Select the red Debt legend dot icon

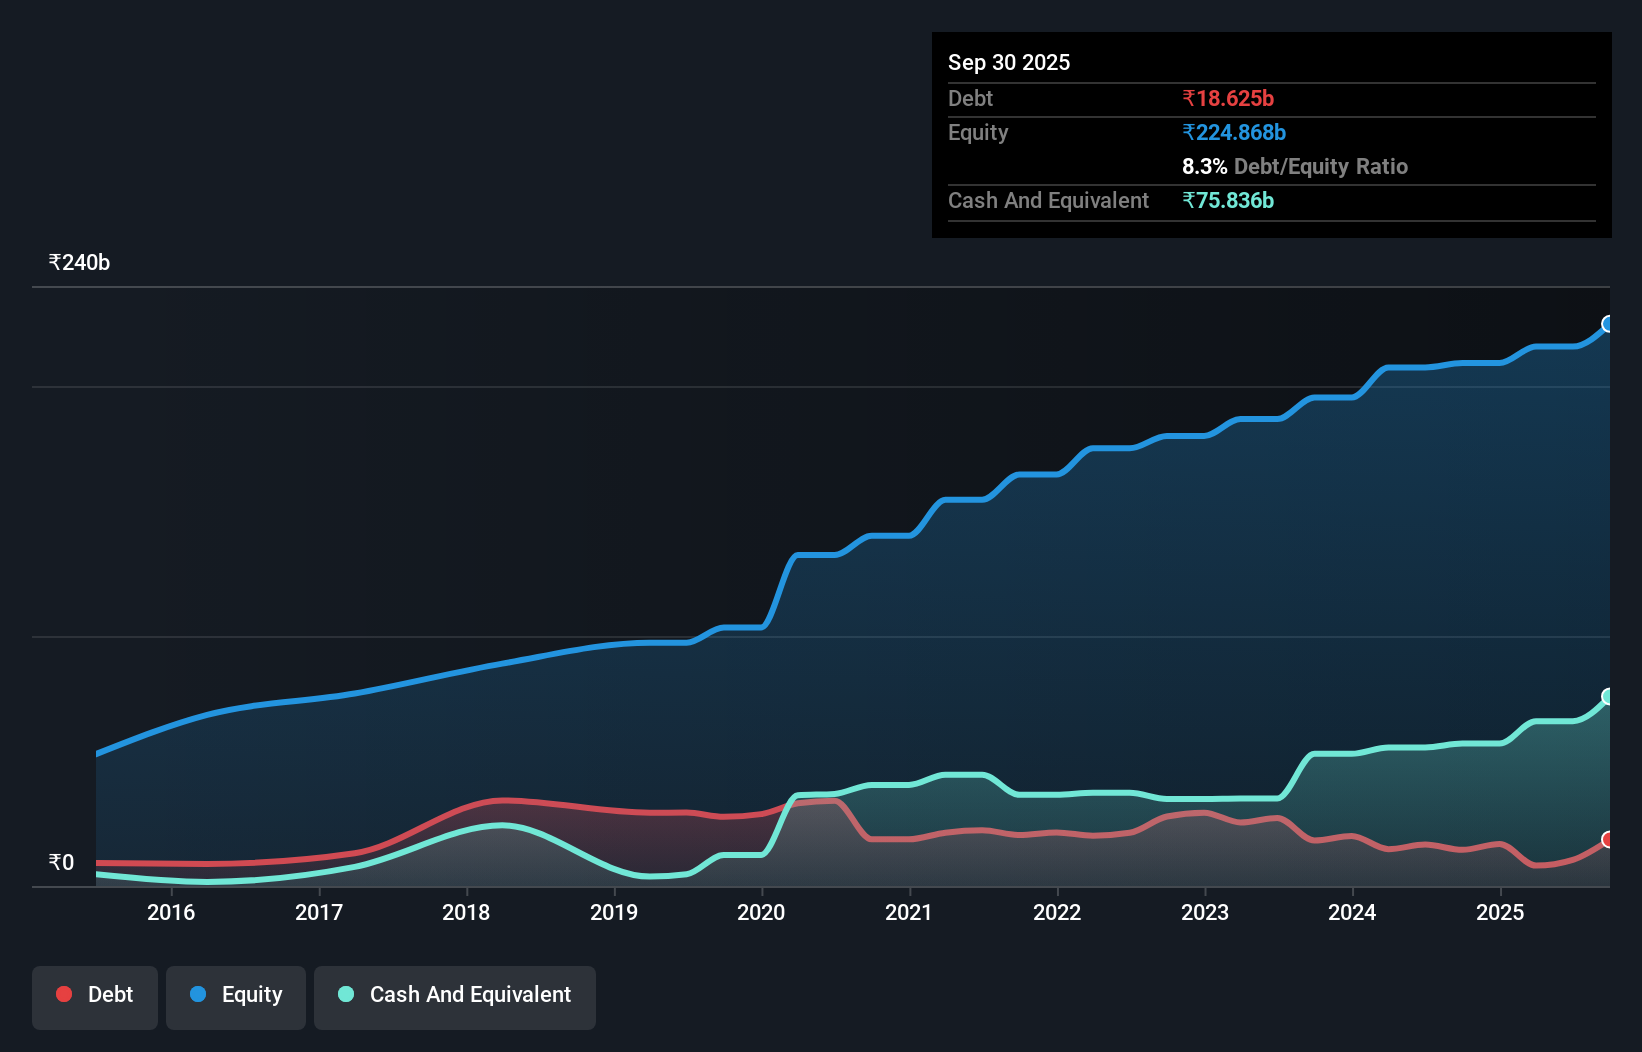[63, 994]
